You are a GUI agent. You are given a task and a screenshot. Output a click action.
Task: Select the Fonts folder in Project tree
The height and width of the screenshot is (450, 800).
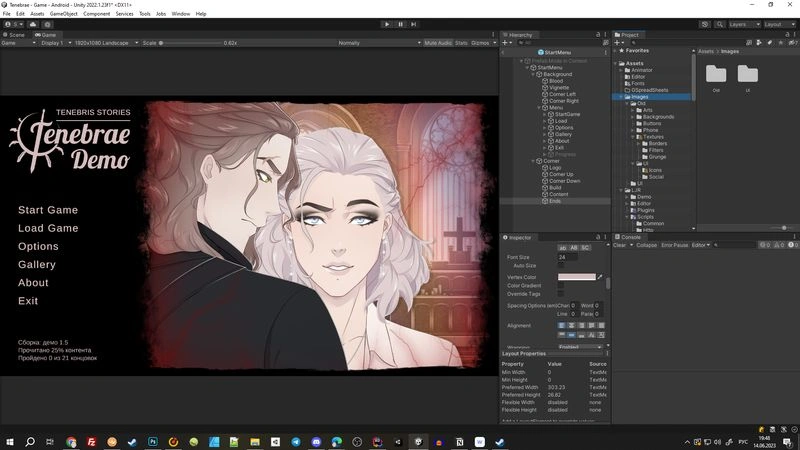[638, 83]
